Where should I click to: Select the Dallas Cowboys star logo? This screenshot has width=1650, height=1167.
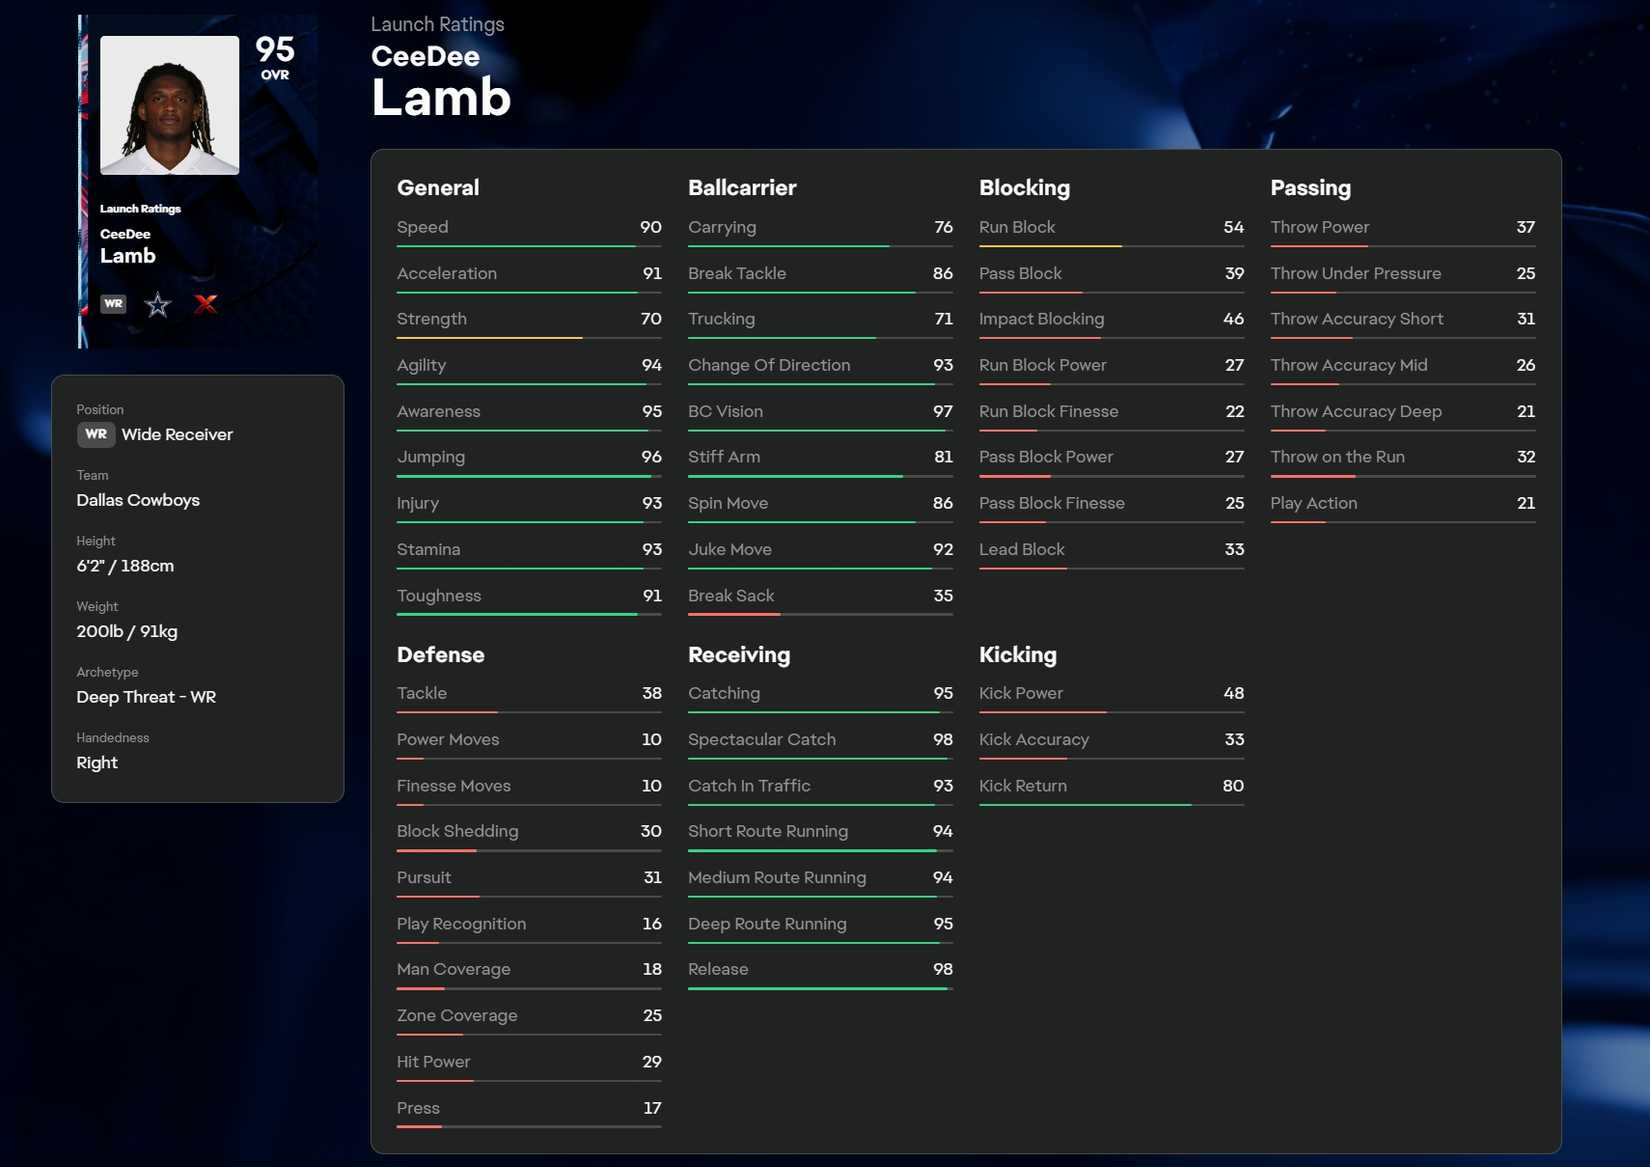157,304
